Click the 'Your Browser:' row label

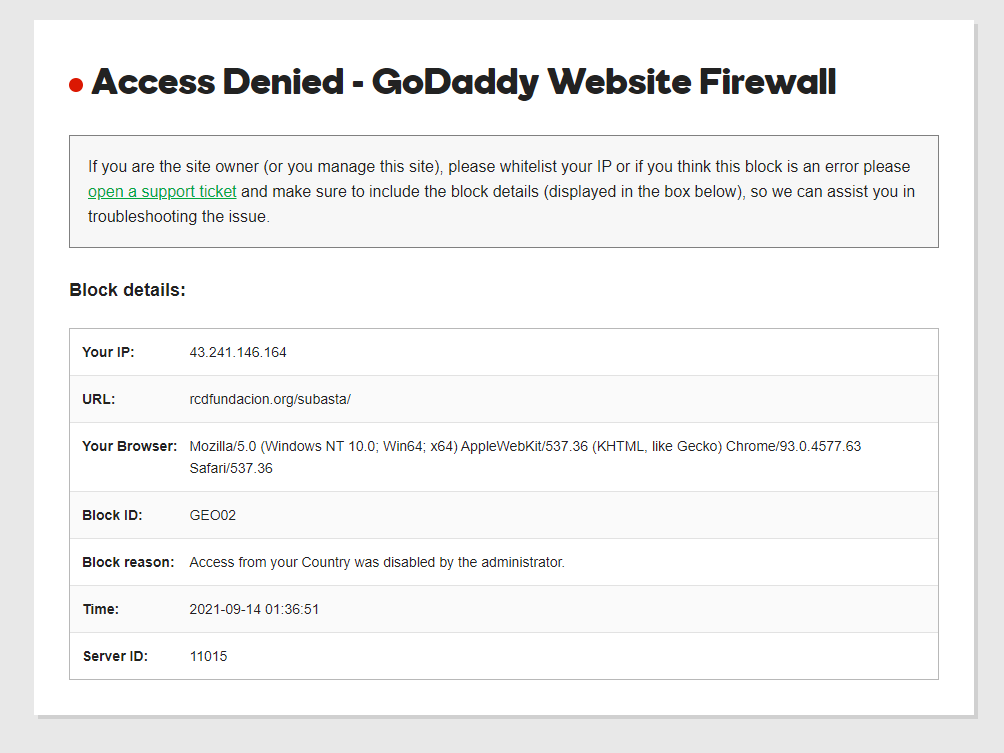tap(129, 446)
